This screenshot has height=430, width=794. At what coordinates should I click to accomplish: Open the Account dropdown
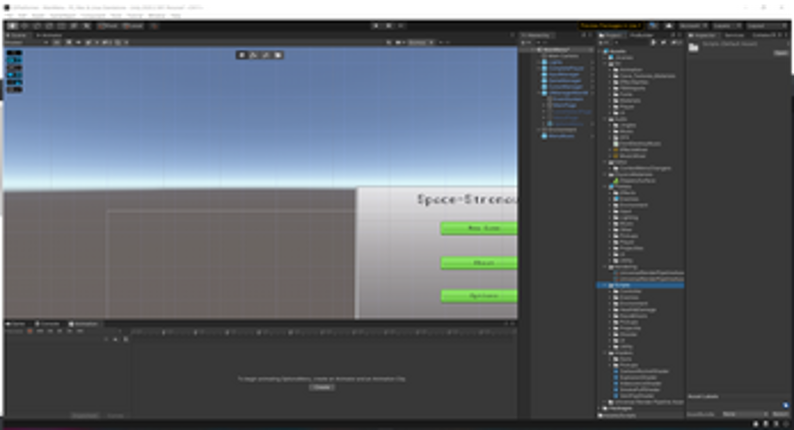point(693,26)
